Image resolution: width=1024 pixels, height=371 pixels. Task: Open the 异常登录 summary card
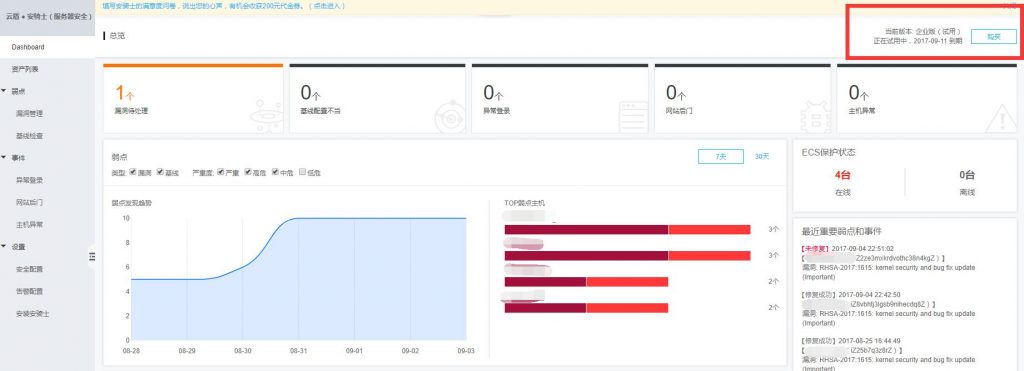560,98
